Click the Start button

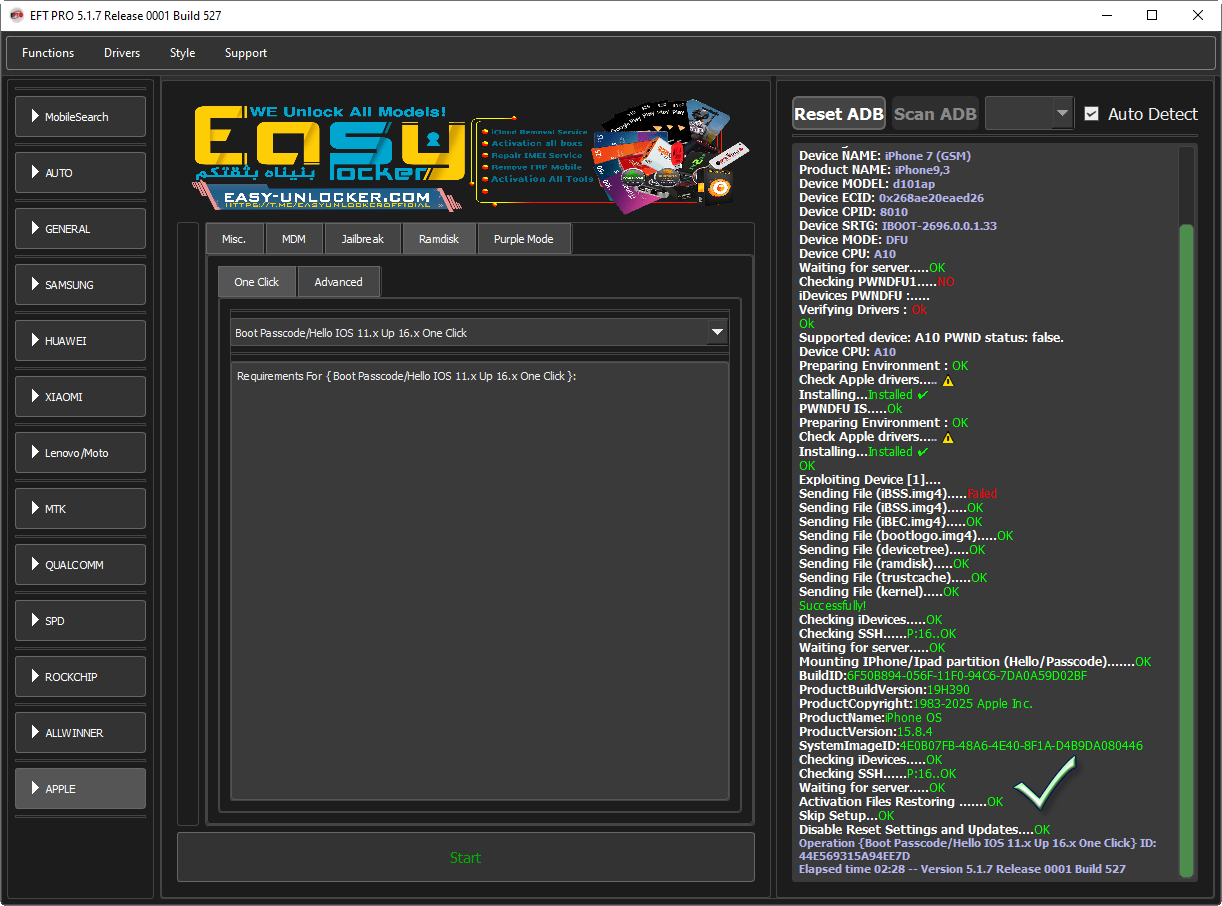point(466,857)
